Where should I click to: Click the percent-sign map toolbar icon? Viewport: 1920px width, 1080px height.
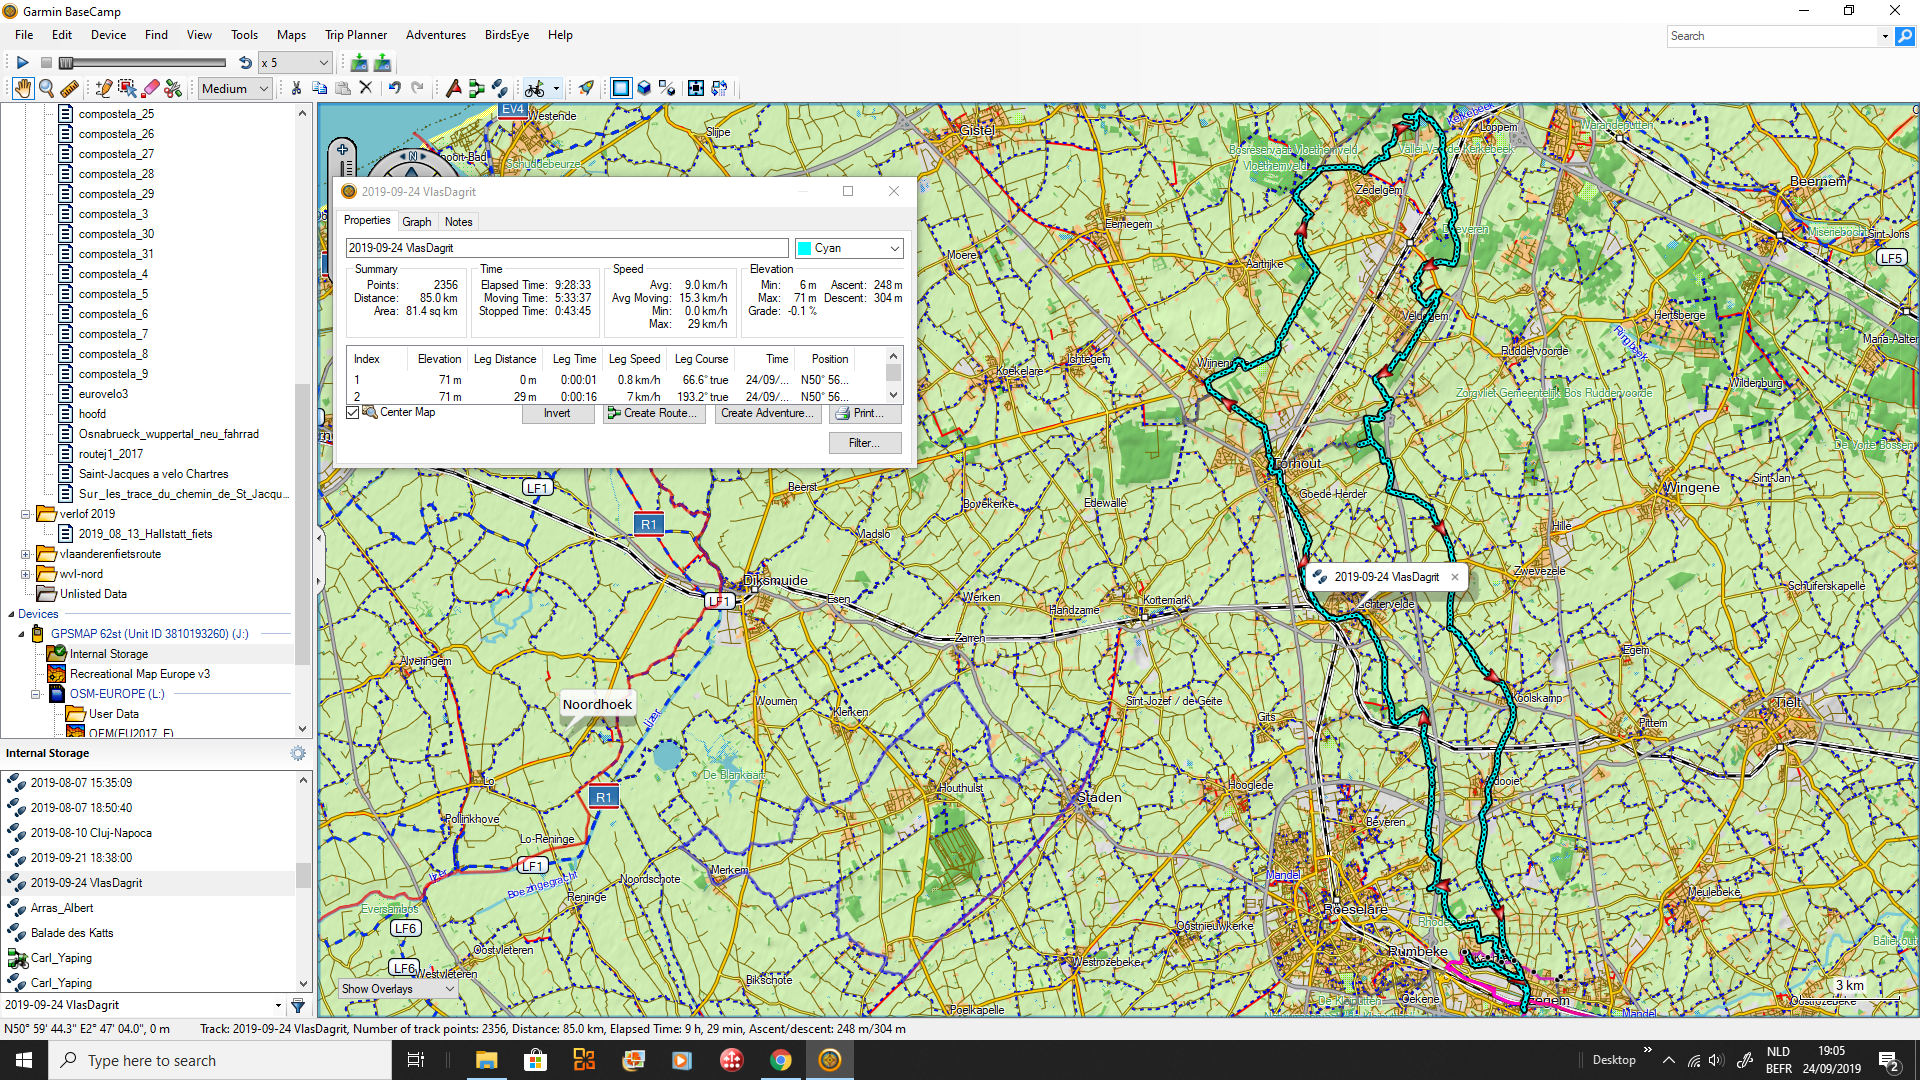click(668, 88)
